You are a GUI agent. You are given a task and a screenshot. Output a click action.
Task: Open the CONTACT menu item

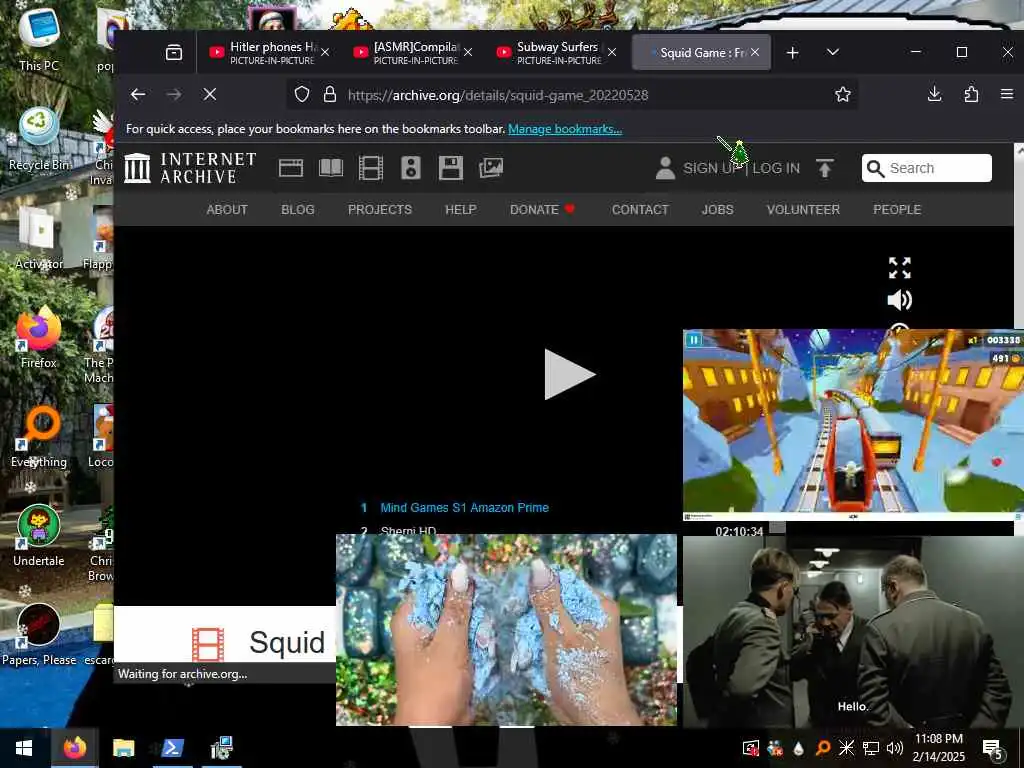coord(640,210)
